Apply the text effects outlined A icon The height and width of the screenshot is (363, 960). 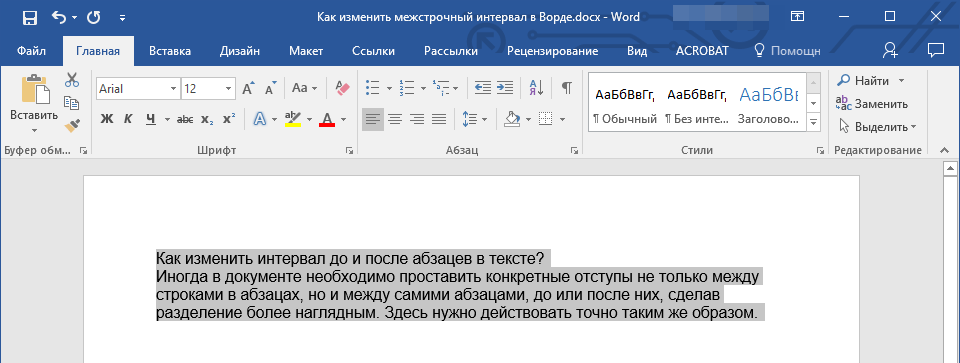260,119
